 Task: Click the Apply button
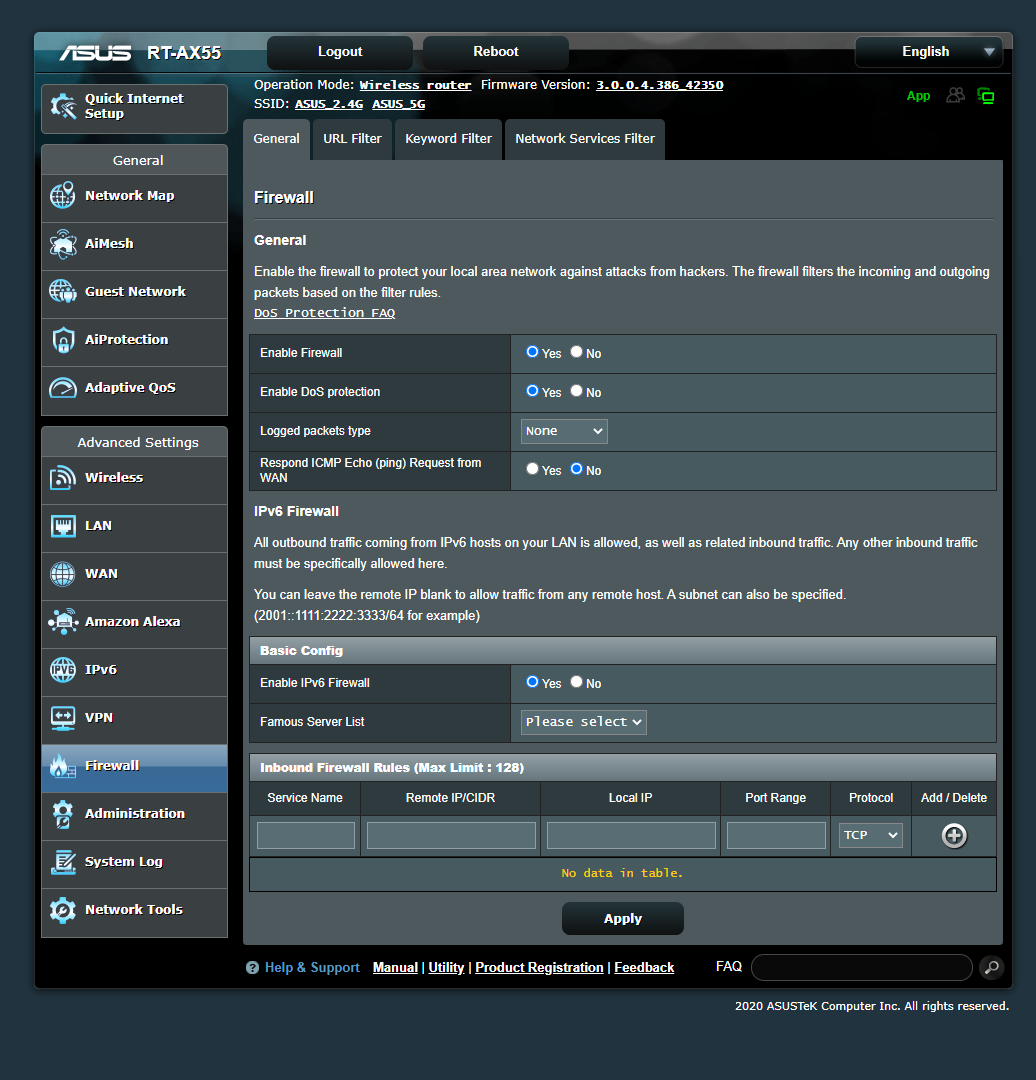pos(623,919)
